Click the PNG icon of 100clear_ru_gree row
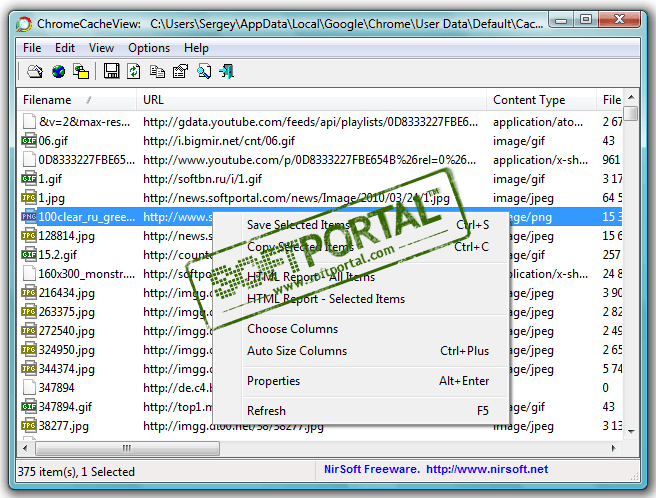 click(x=28, y=217)
